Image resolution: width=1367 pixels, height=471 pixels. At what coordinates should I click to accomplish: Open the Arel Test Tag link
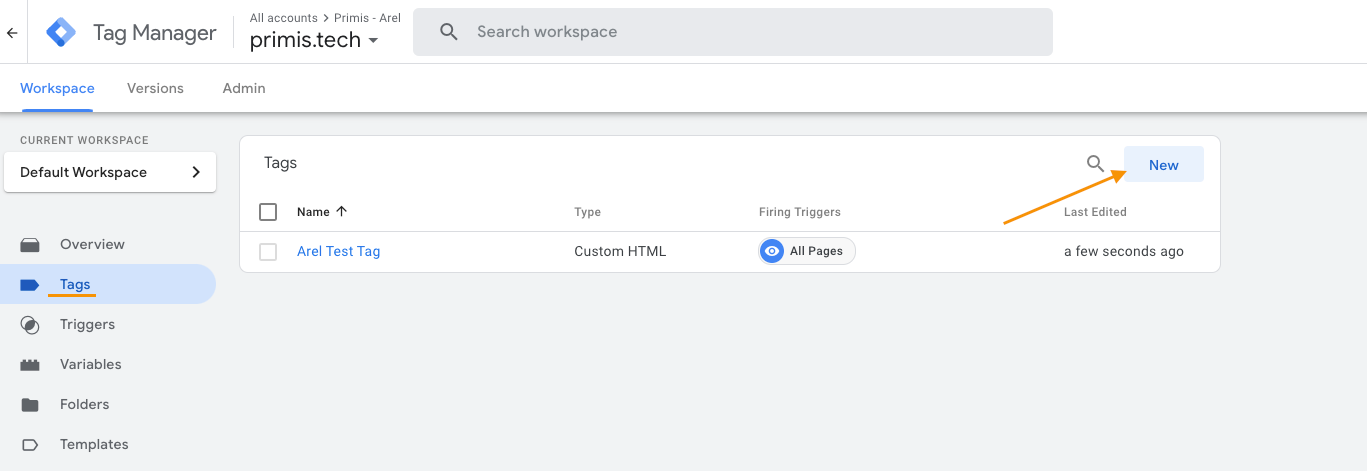click(x=339, y=251)
